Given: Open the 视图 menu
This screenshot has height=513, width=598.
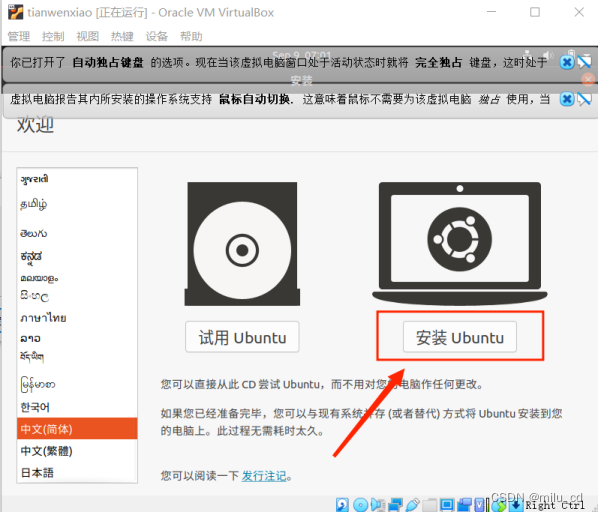Looking at the screenshot, I should 88,37.
